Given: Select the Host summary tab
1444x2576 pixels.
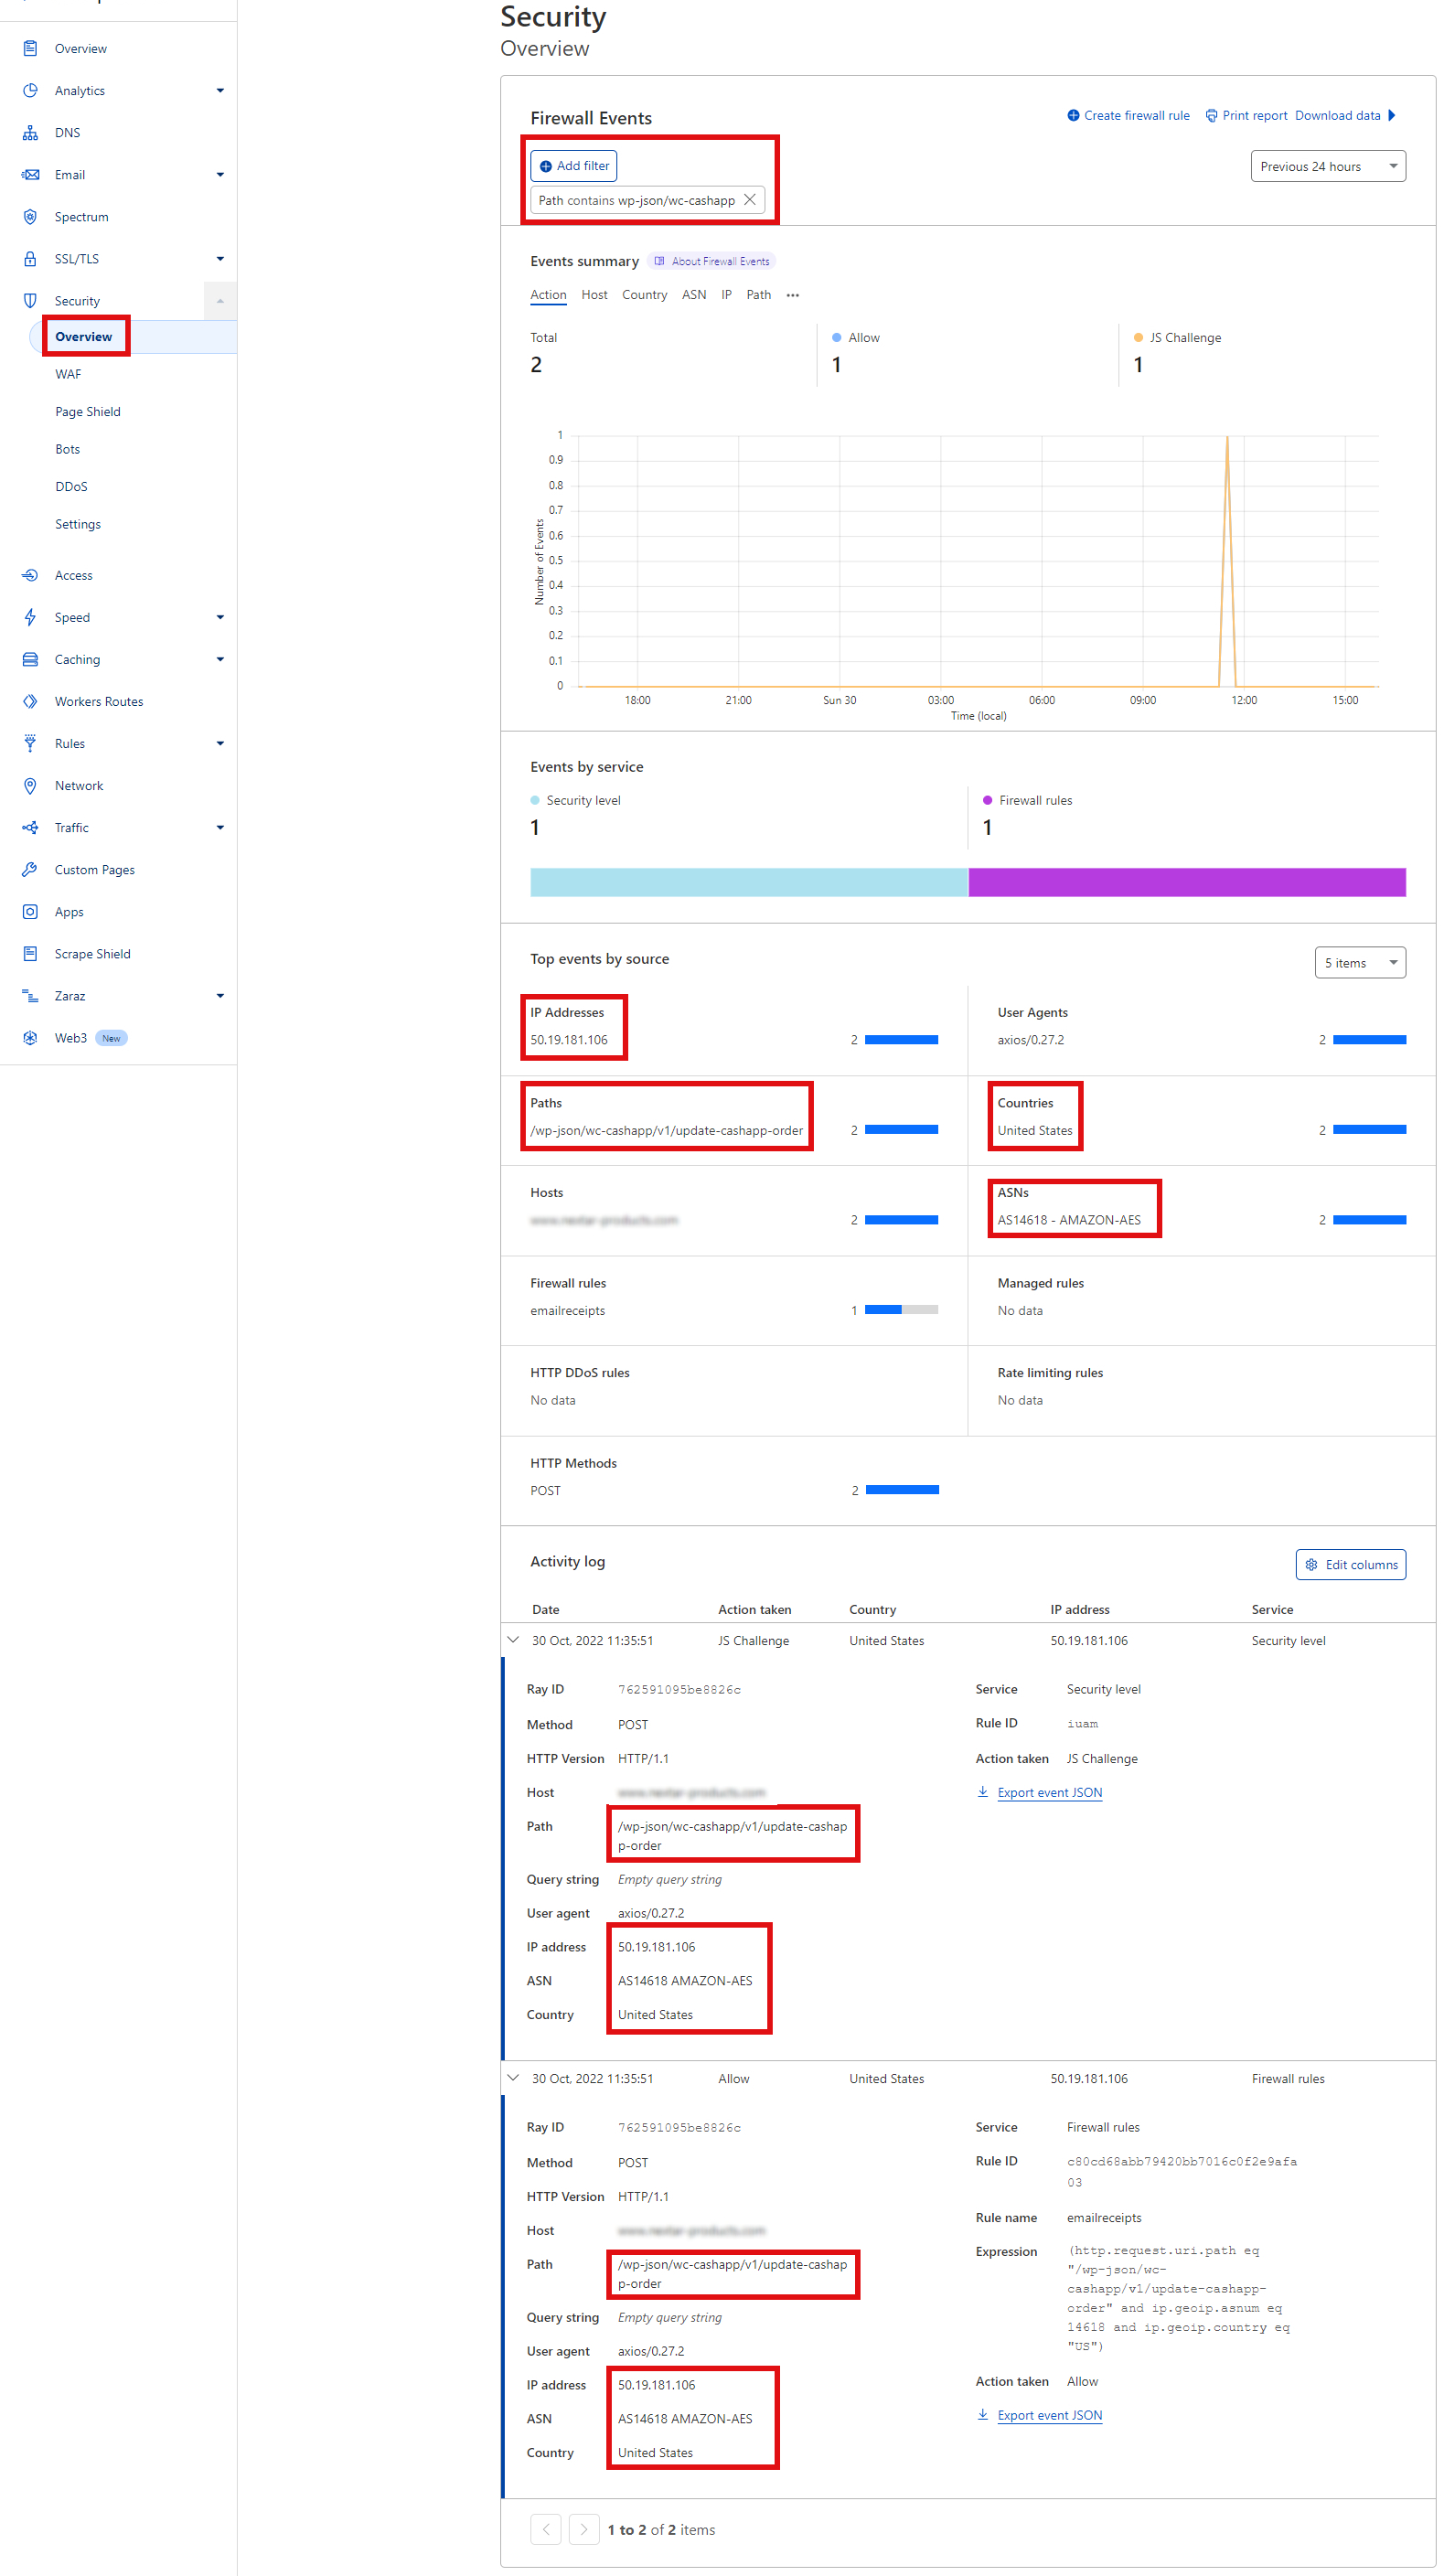Looking at the screenshot, I should pos(594,294).
